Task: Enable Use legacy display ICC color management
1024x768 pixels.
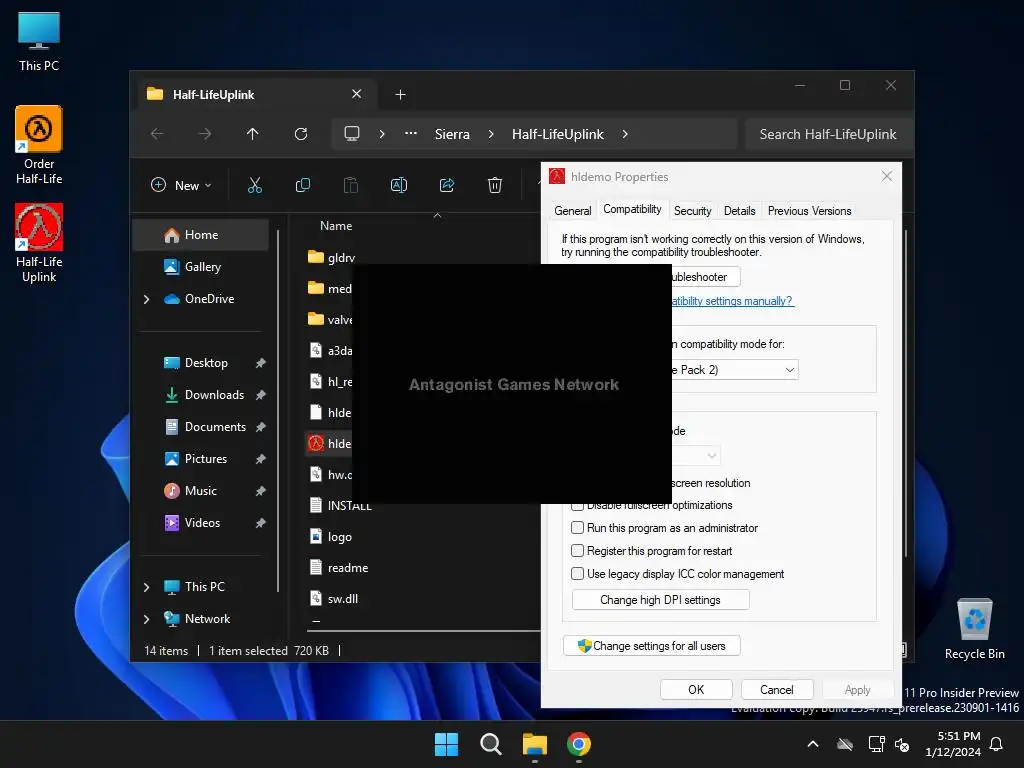Action: coord(577,573)
